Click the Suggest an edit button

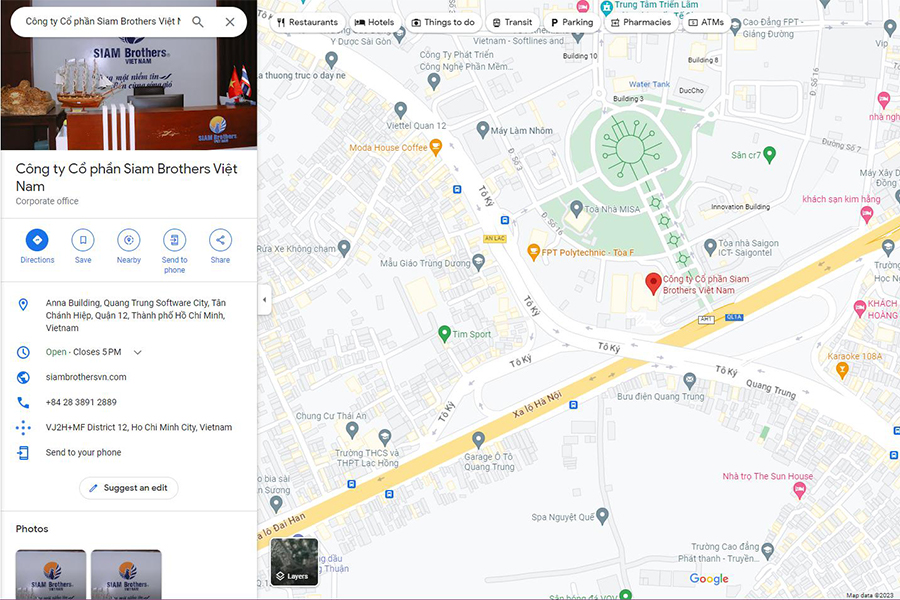129,488
